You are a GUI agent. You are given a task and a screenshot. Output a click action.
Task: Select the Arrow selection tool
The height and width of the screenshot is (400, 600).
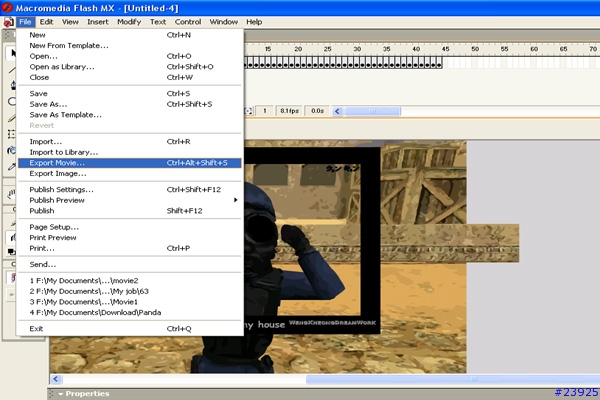13,53
